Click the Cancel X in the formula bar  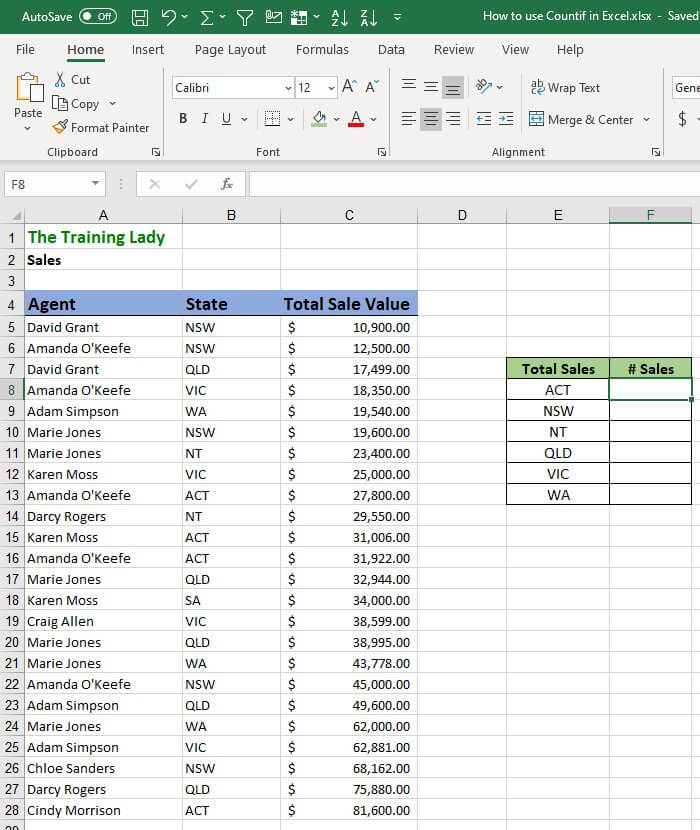point(155,184)
